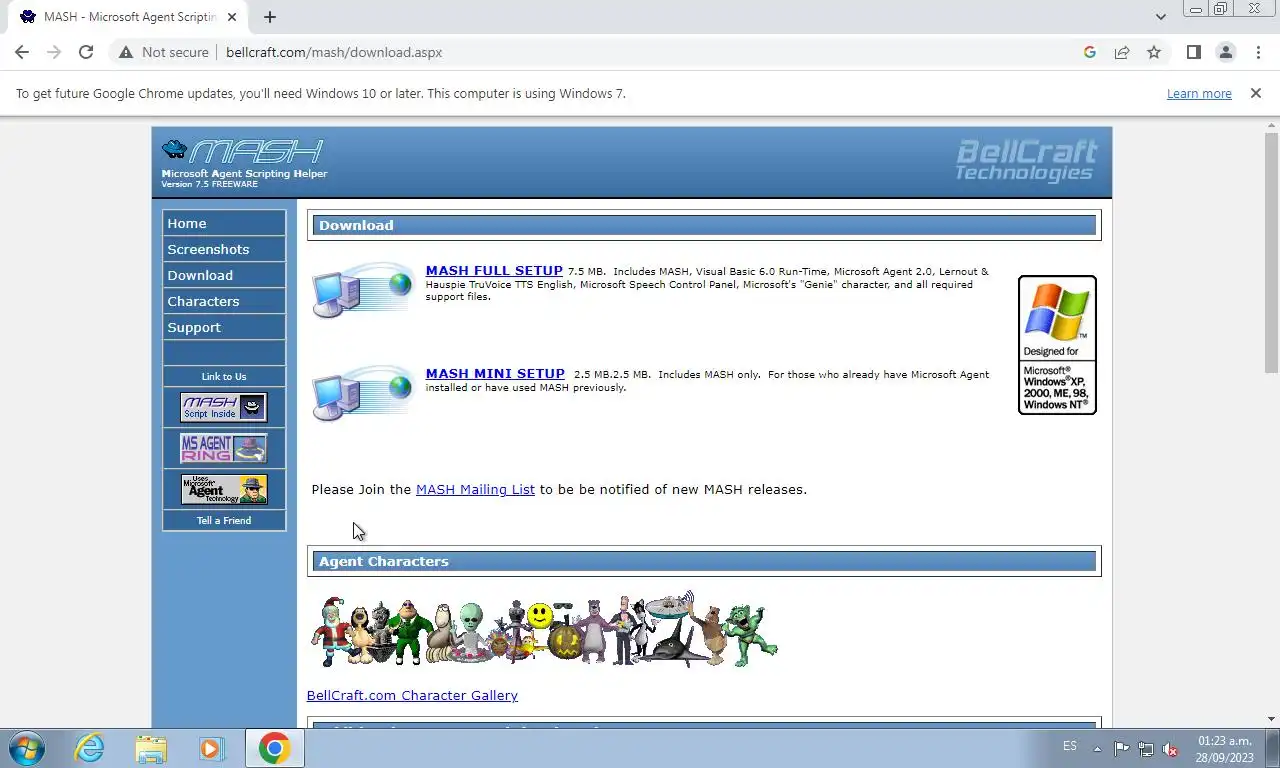Click Designed for Windows XP logo

pos(1057,345)
